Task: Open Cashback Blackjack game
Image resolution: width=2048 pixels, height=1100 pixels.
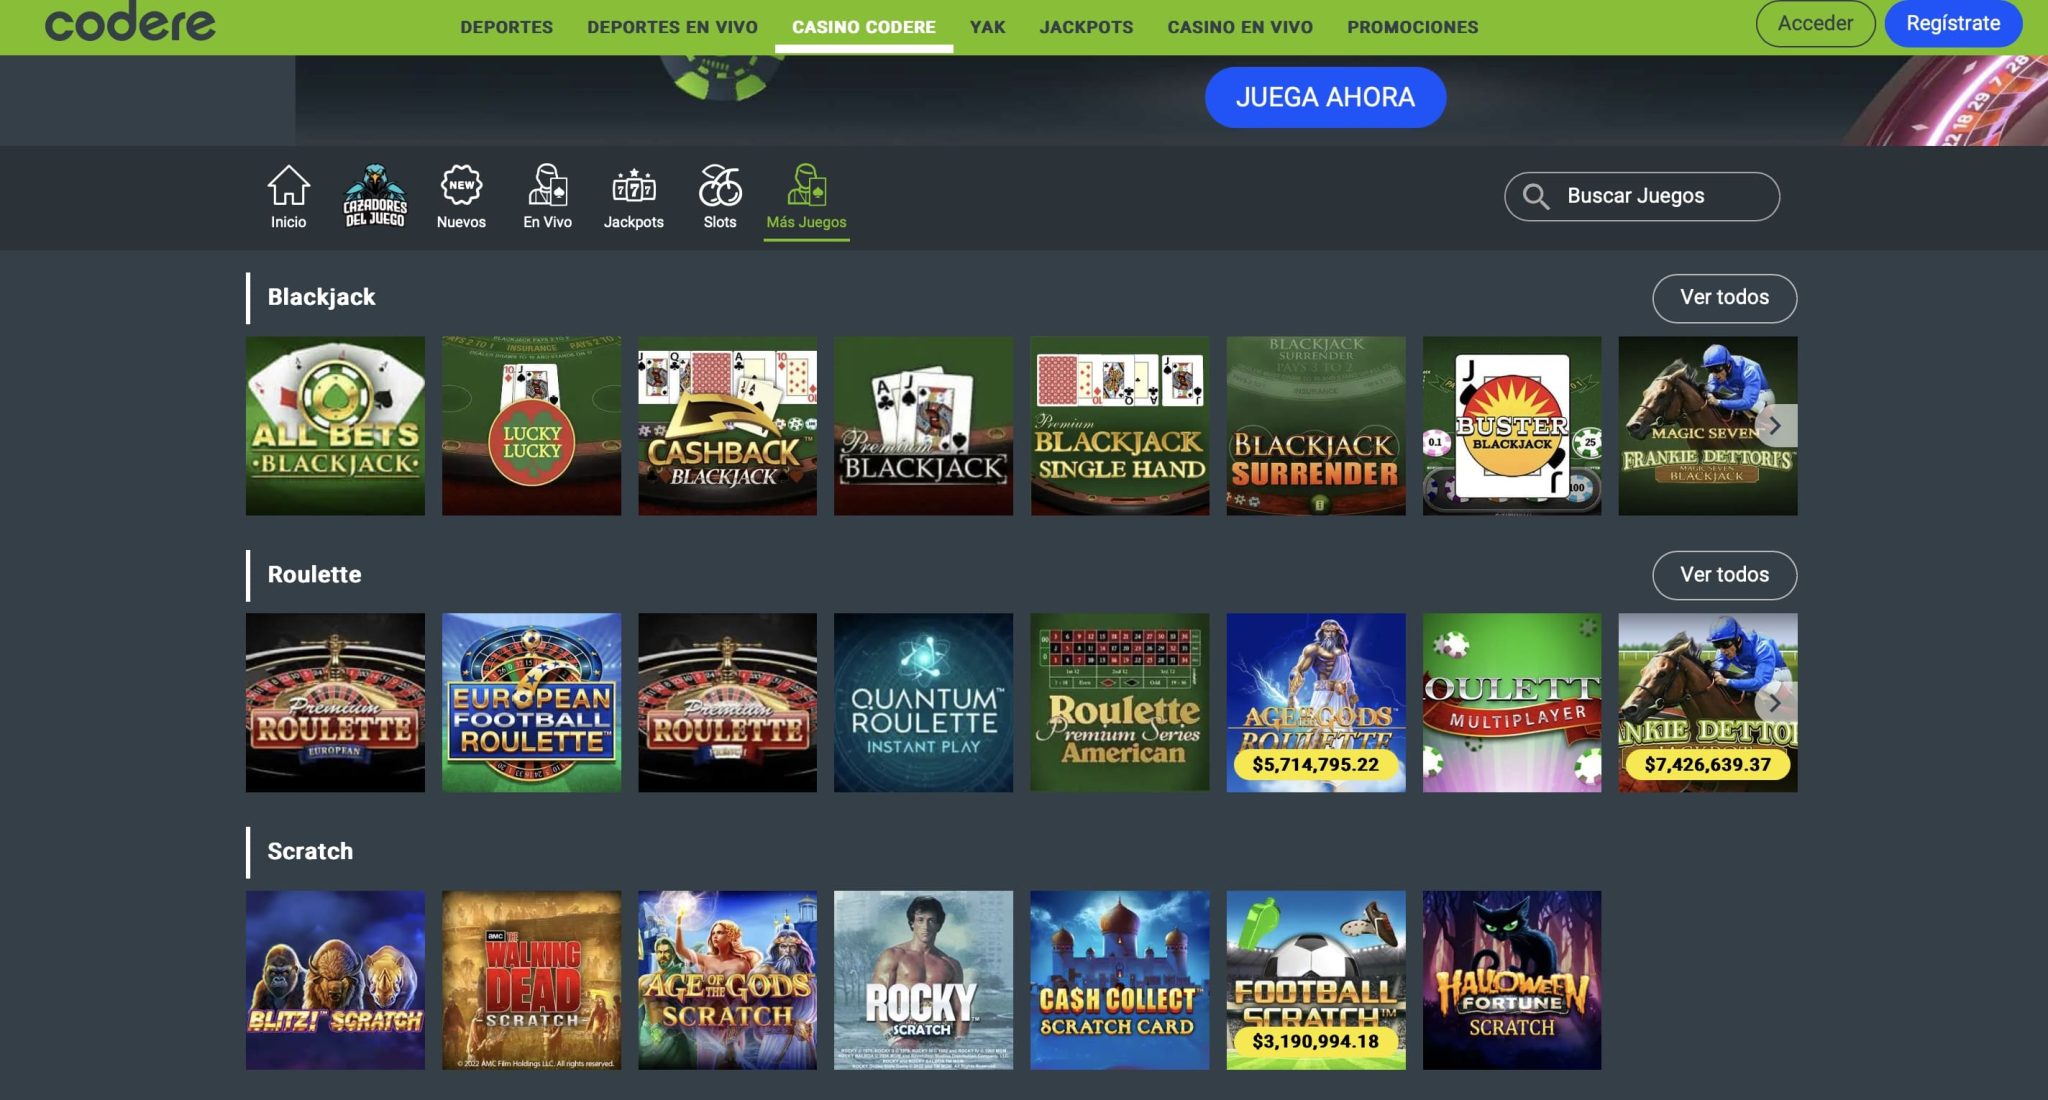Action: point(727,426)
